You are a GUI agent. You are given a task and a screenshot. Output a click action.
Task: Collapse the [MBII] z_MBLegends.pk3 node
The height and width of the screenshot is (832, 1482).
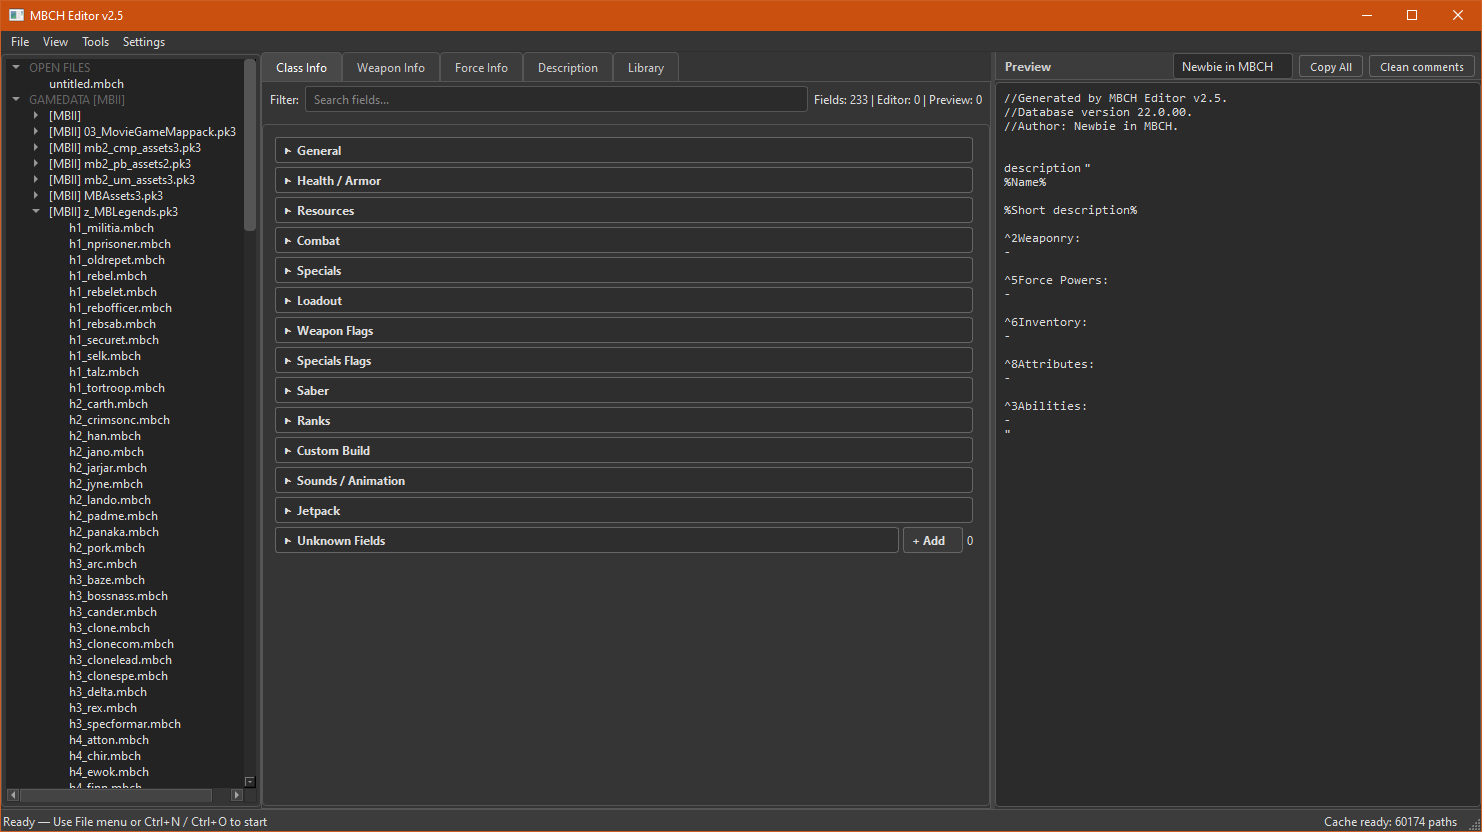[x=36, y=212]
